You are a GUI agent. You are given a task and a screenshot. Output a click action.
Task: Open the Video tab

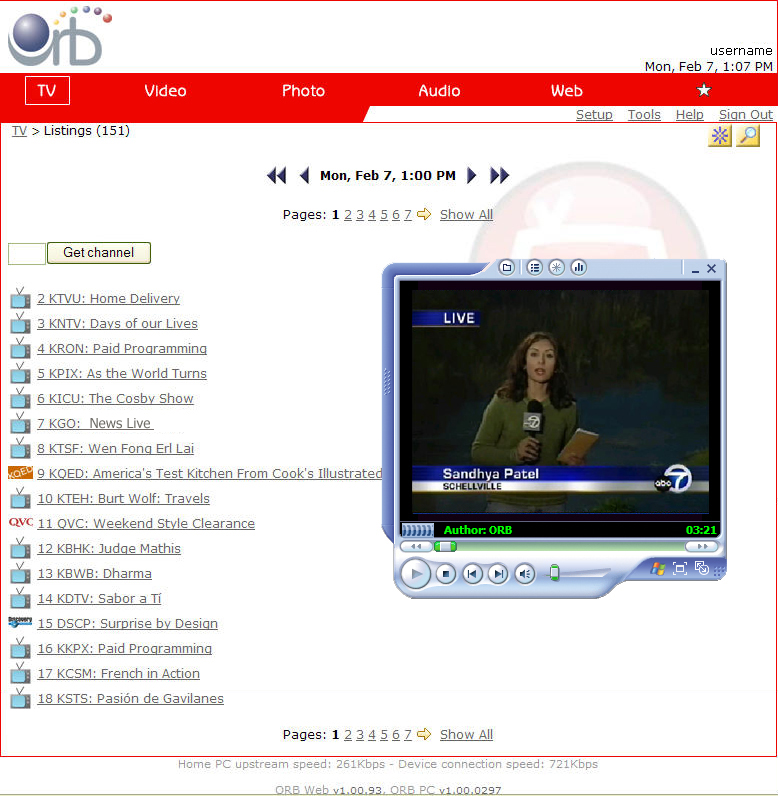(165, 91)
